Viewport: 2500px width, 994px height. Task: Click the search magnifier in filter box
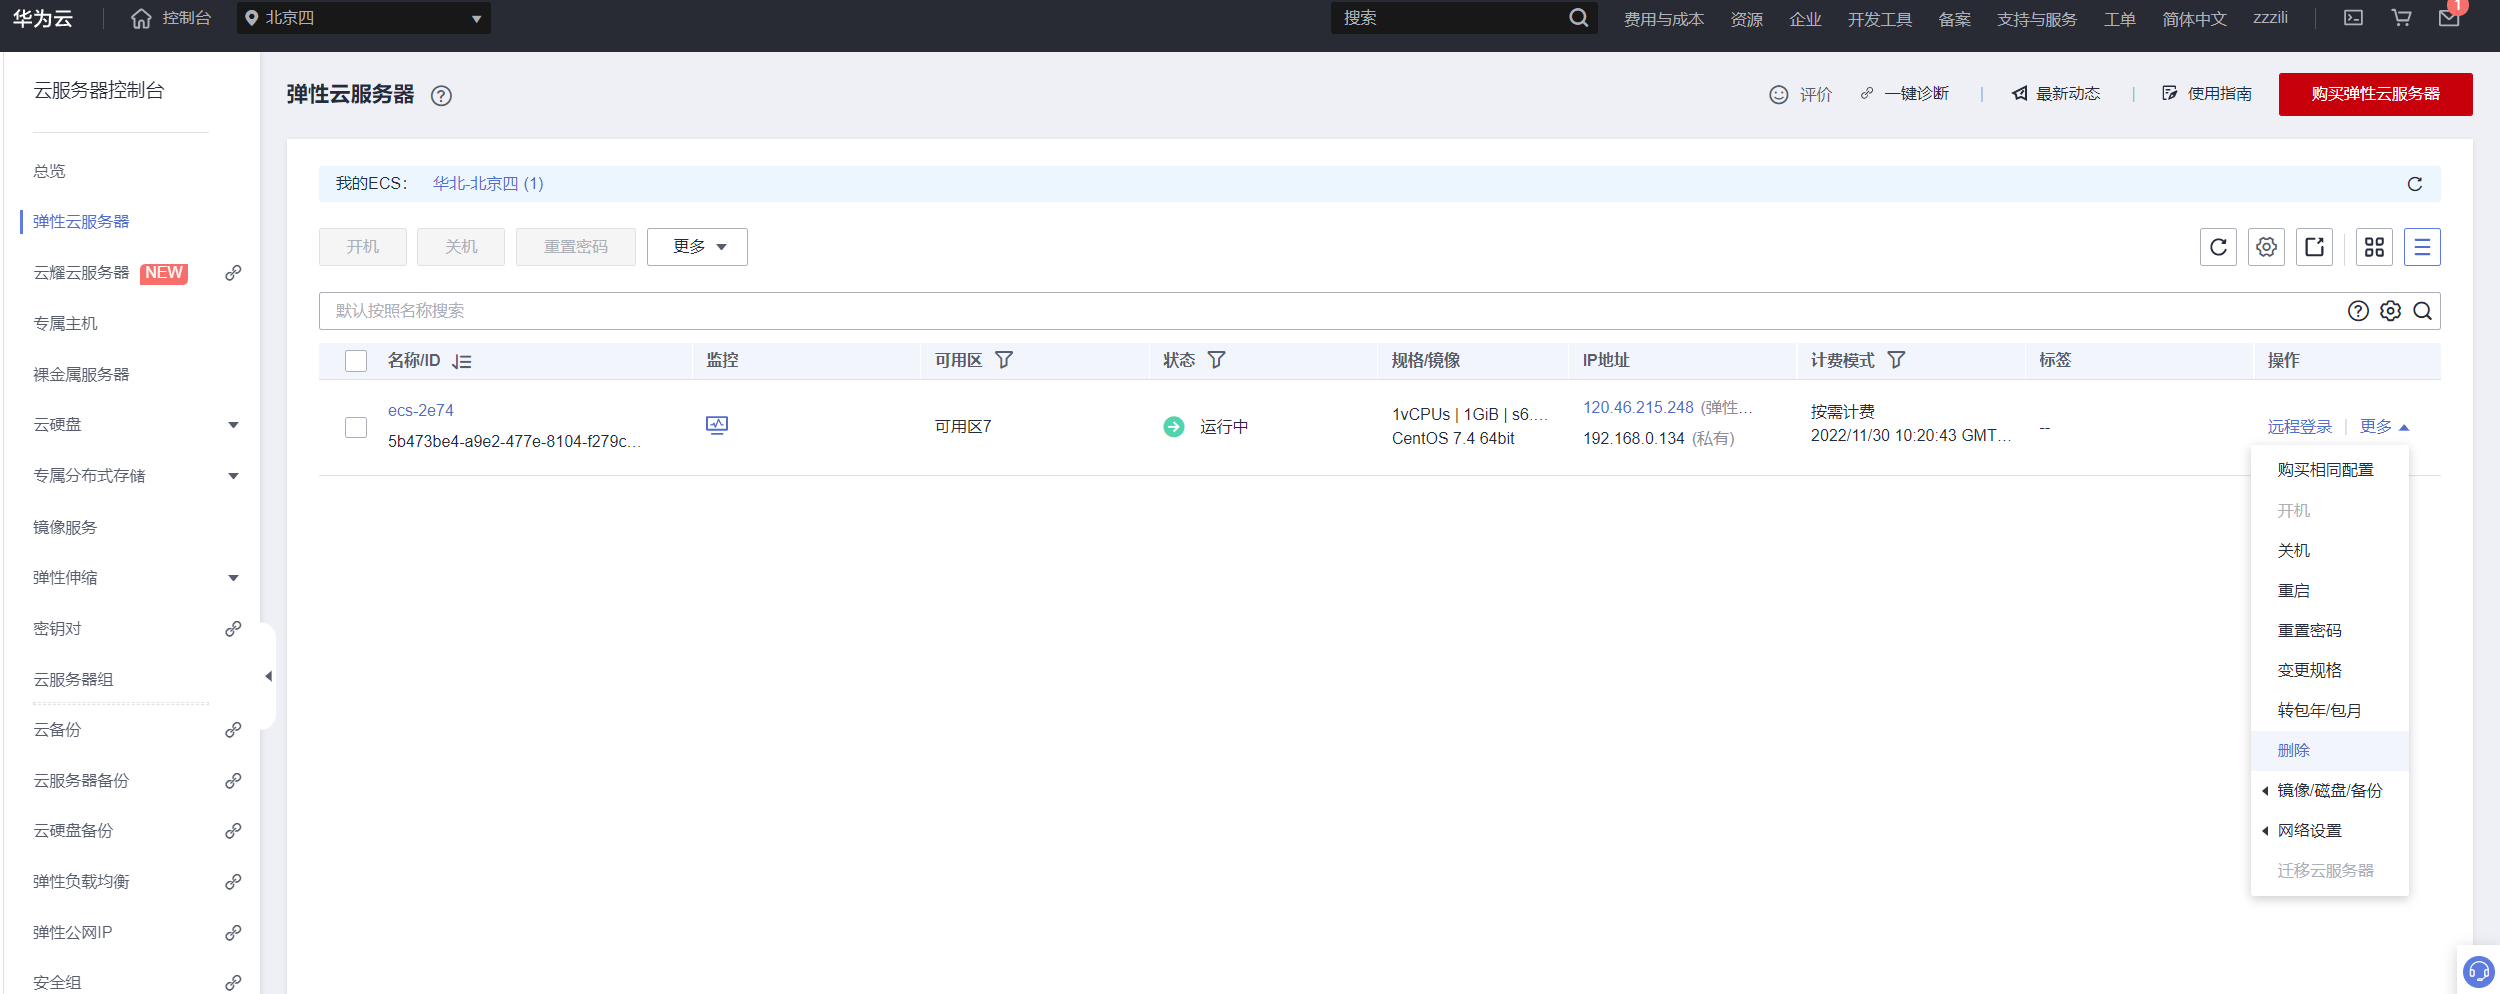click(x=2422, y=311)
